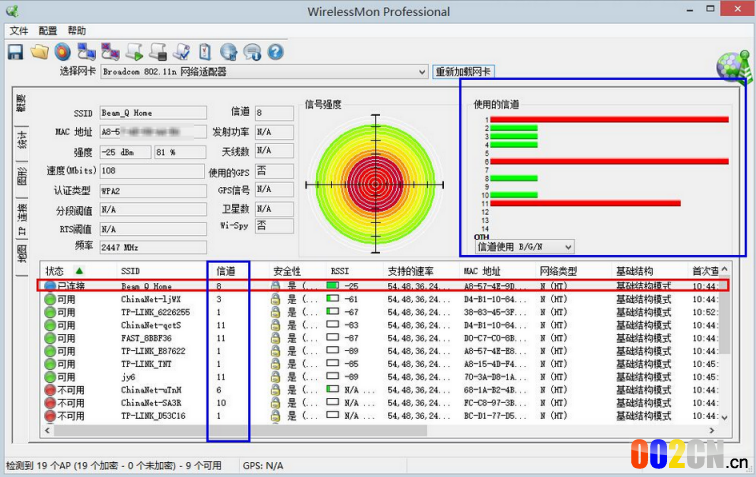Click the 重新加载网卡 button
Screen dimensions: 756x477
coord(463,72)
